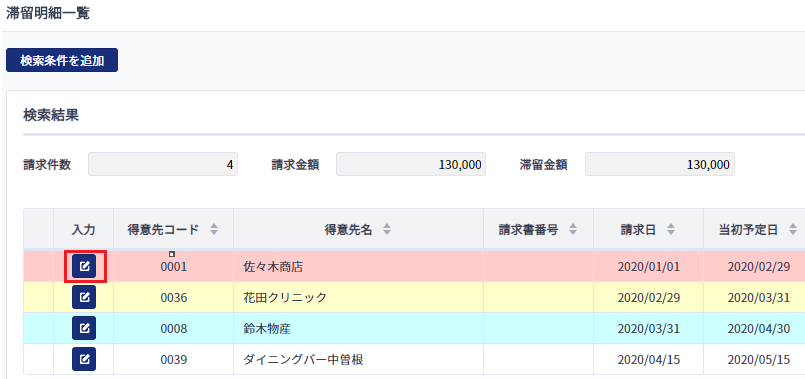Select the 花田クリニック customer name cell
Screen dimensions: 805x379
[358, 297]
